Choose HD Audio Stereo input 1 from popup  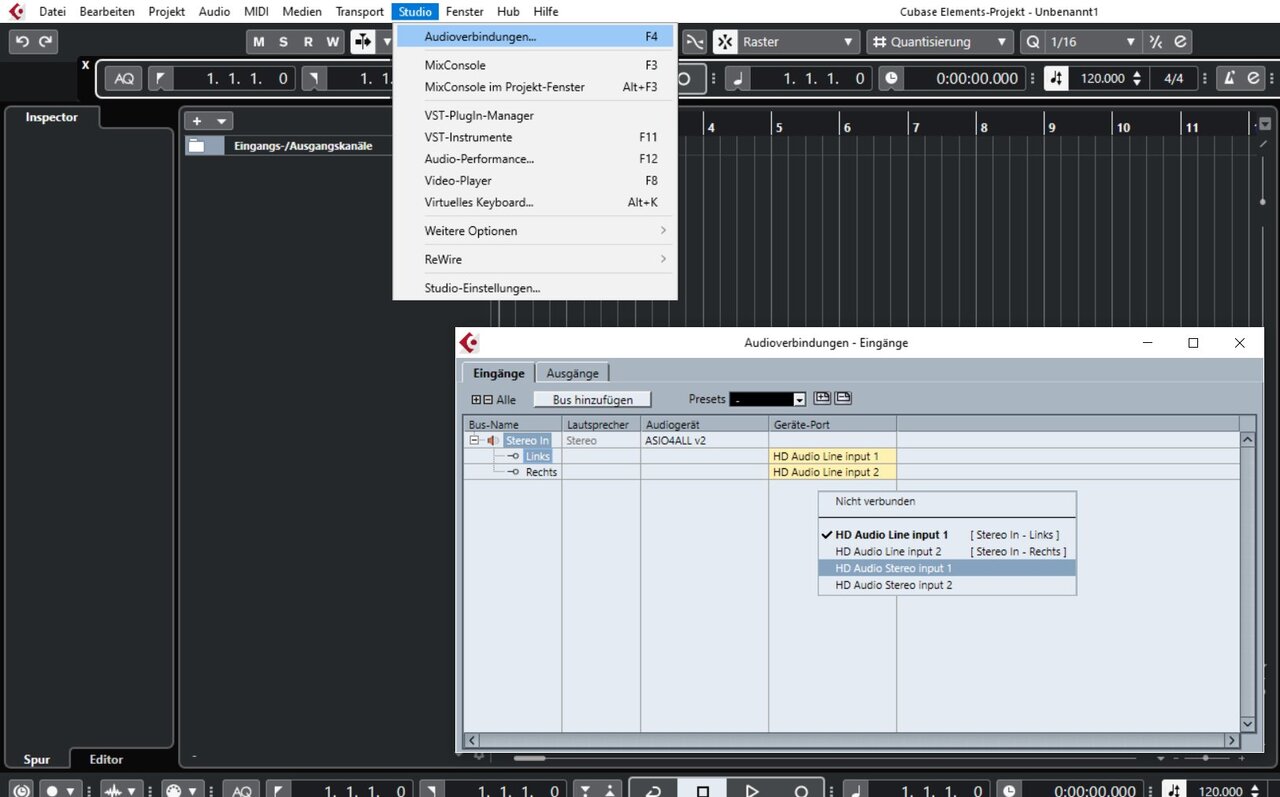(947, 568)
